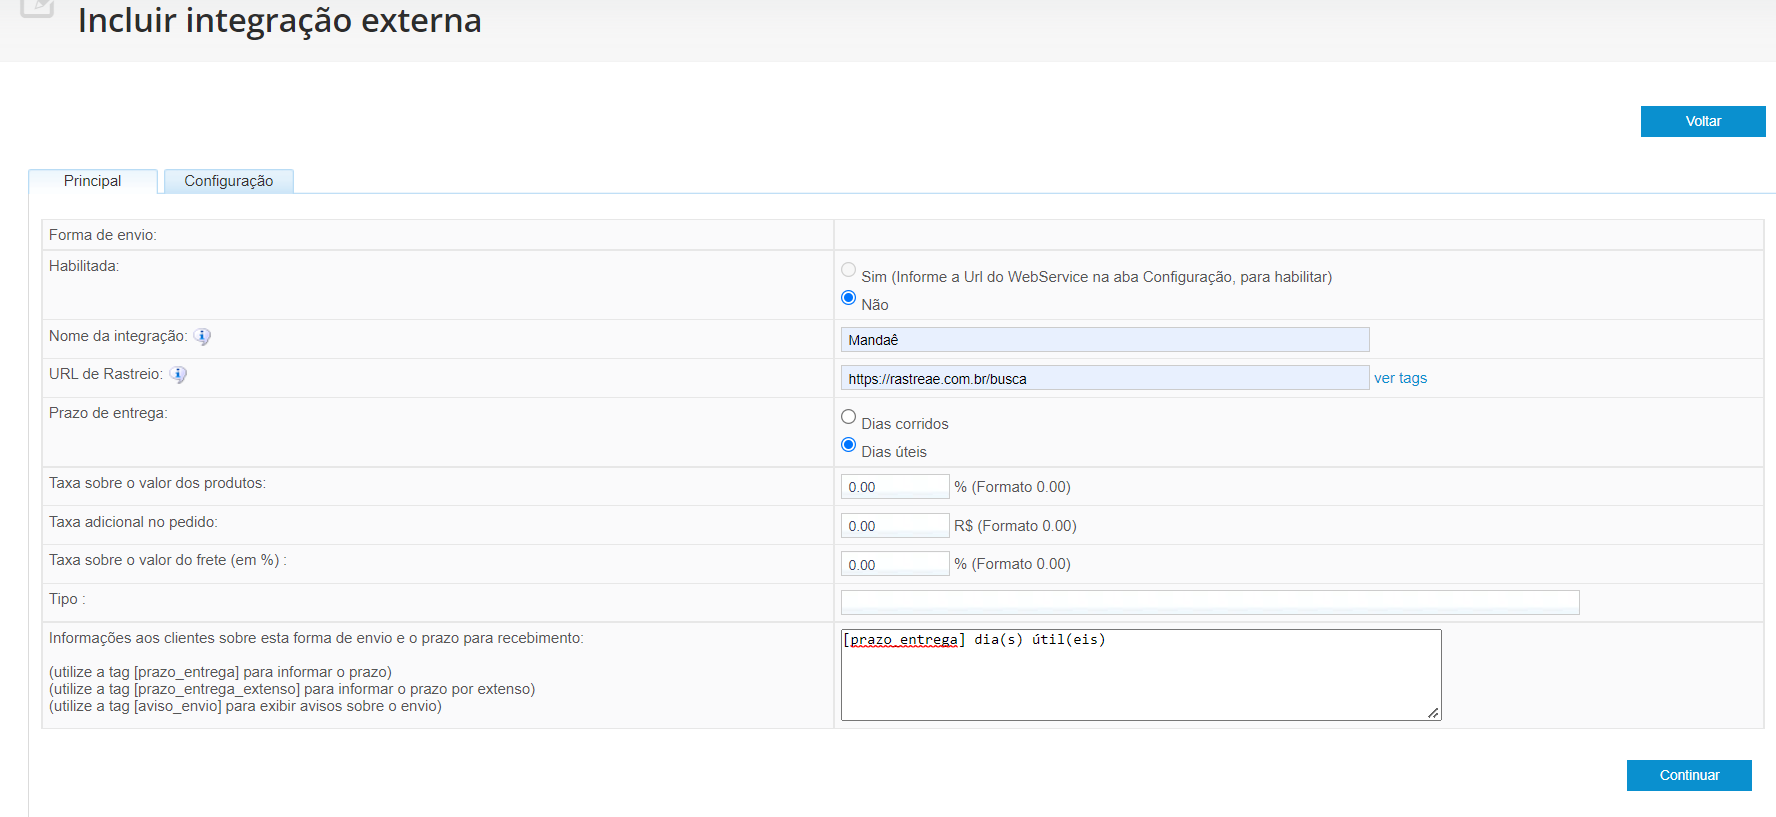Click the empty Tipo field

tap(1209, 602)
